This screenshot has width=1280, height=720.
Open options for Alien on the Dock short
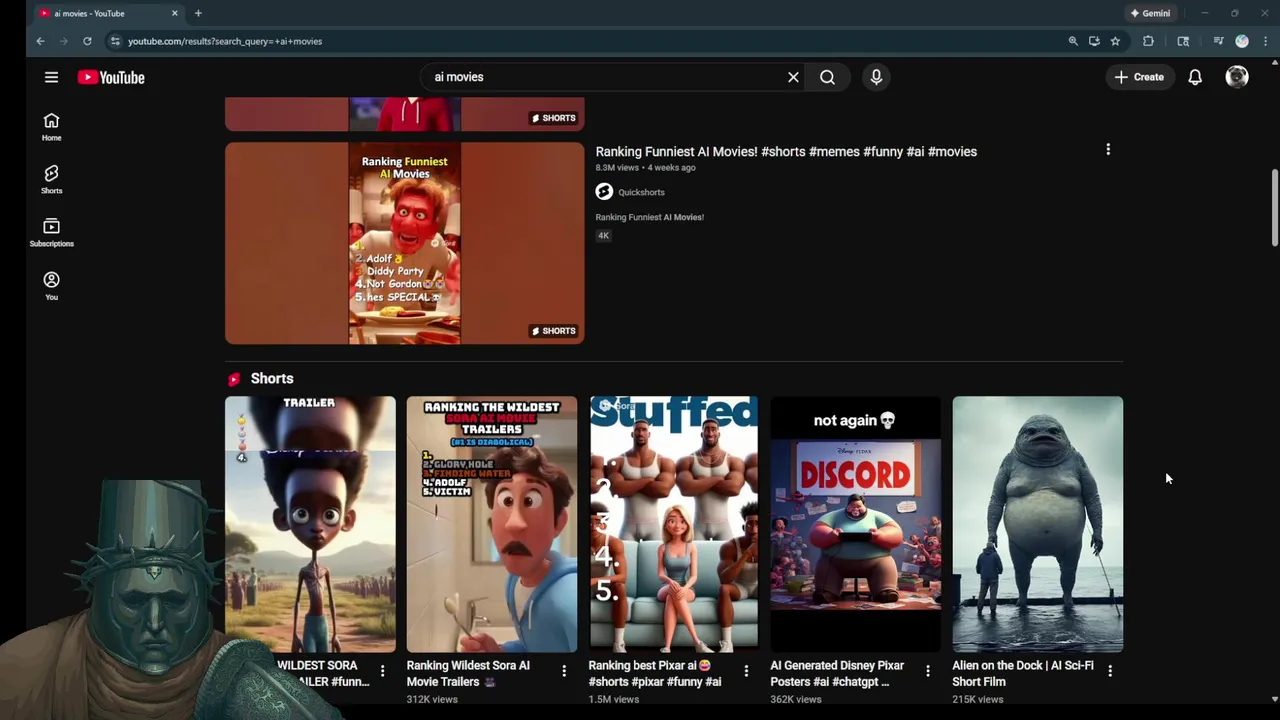coord(1110,670)
